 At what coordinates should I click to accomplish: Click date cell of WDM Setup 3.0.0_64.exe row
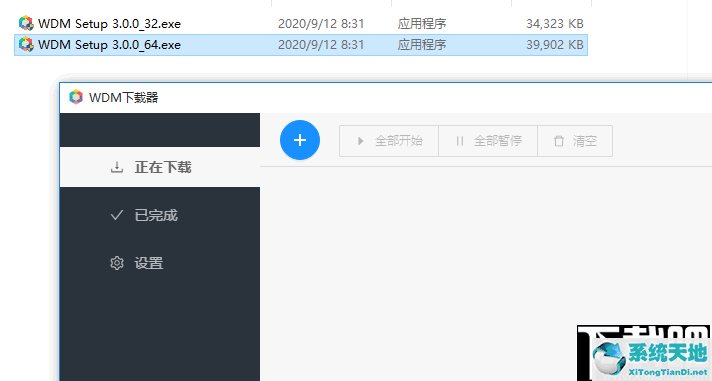[321, 45]
